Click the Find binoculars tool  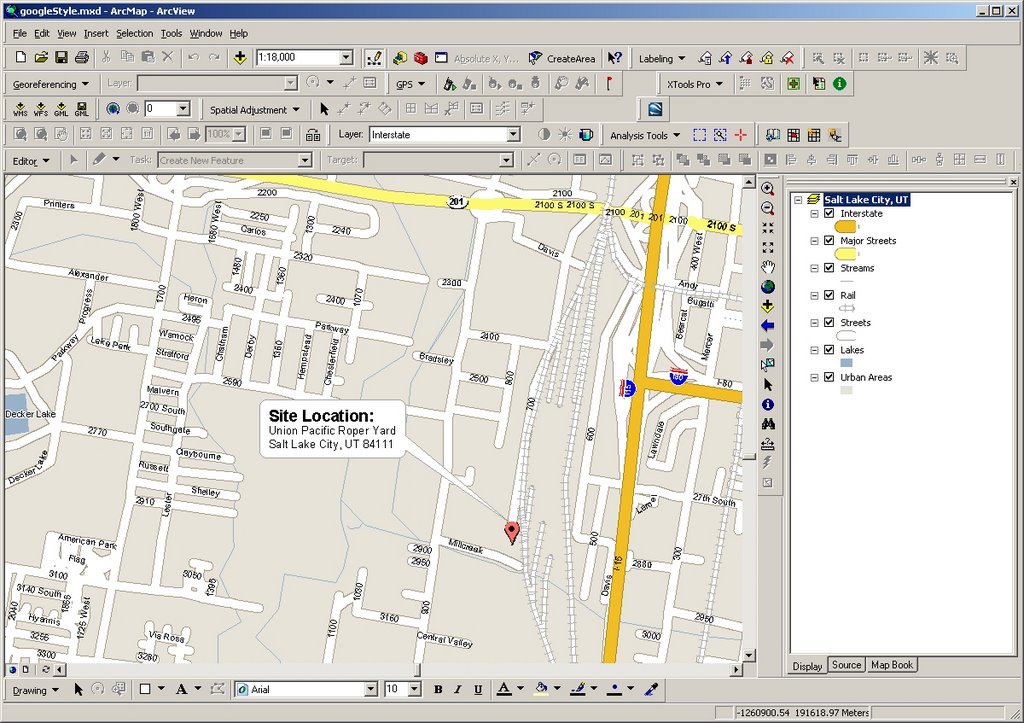[x=768, y=424]
